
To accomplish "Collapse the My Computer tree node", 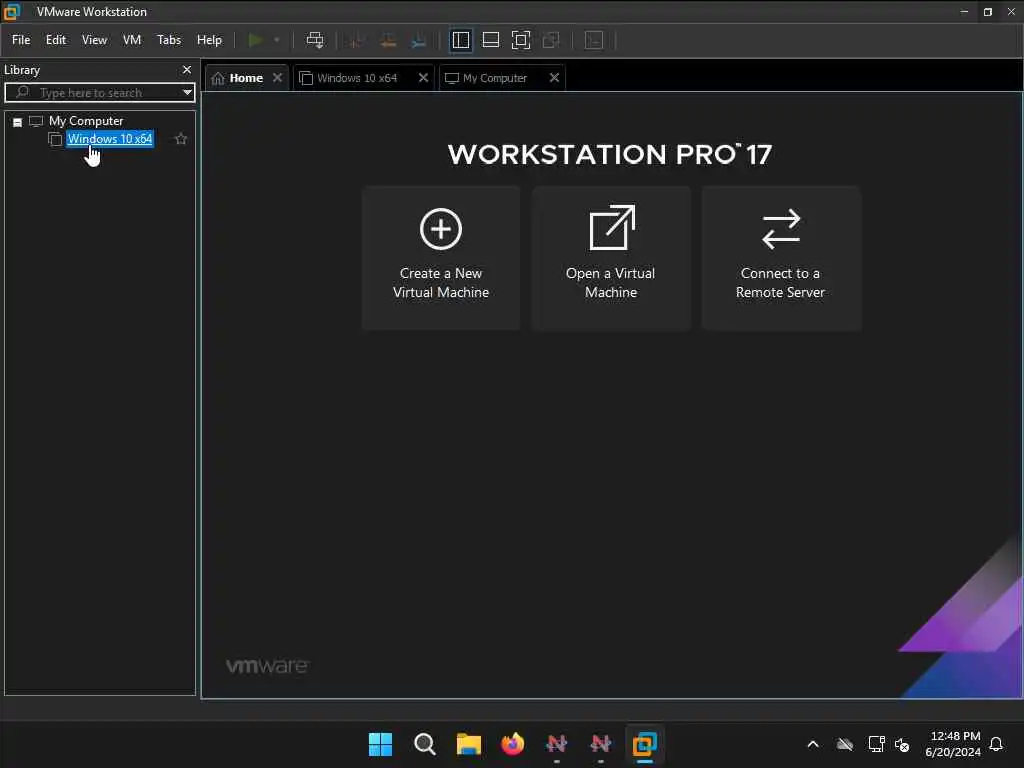I will tap(18, 122).
